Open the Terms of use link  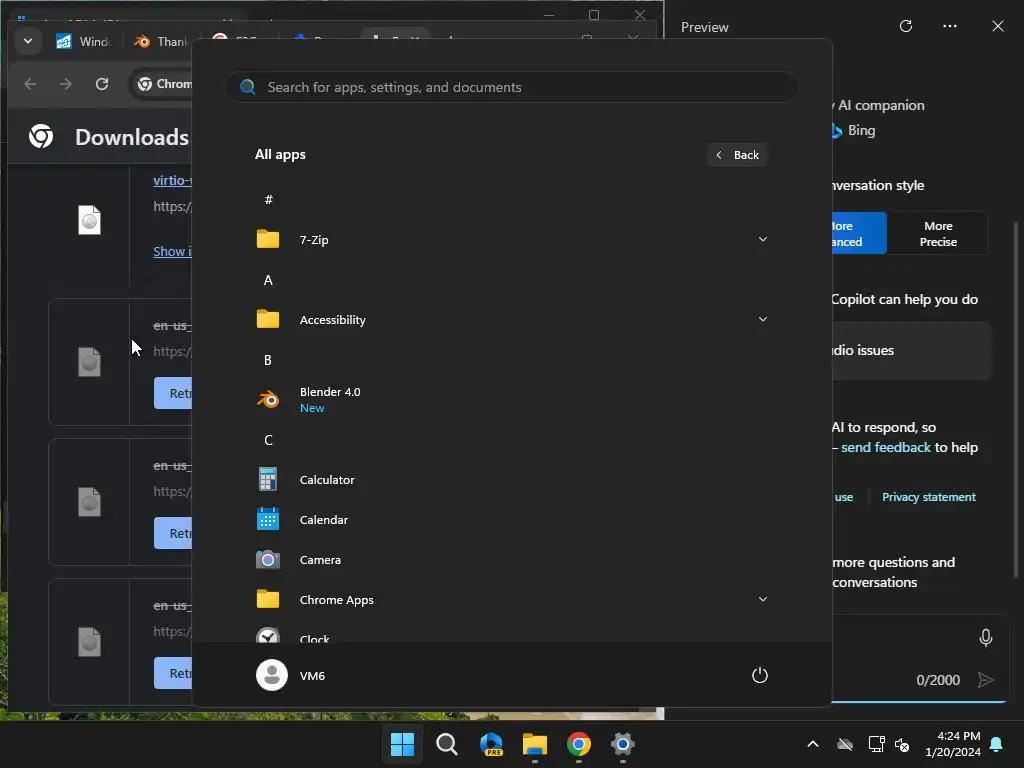843,497
